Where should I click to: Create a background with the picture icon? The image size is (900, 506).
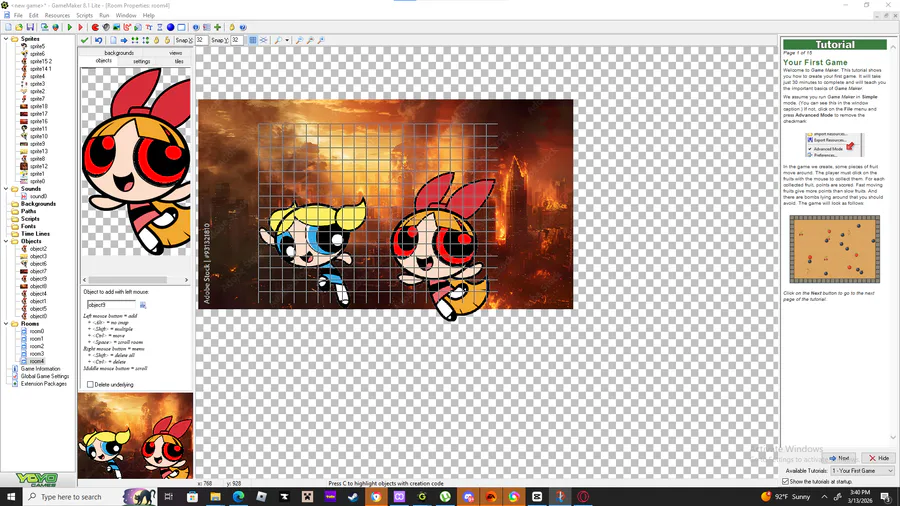point(117,27)
